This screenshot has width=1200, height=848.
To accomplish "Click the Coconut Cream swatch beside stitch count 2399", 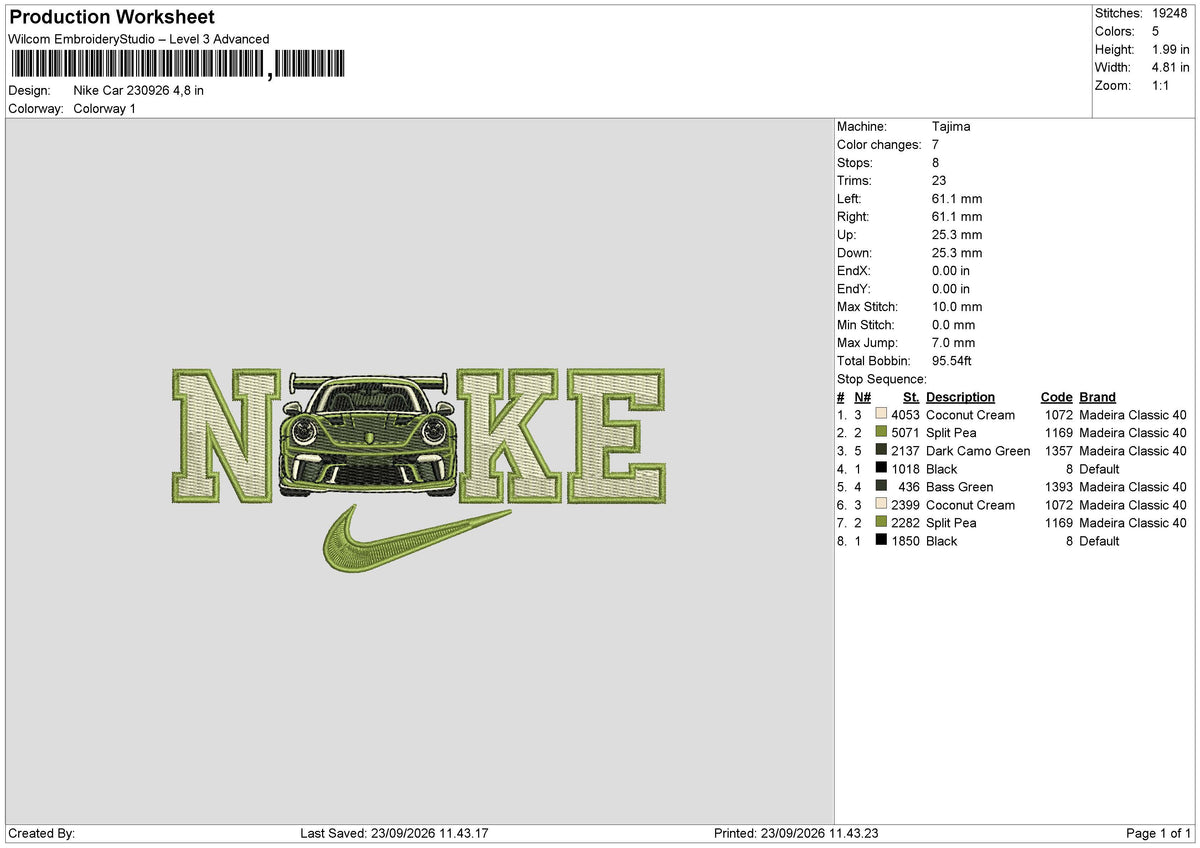I will pyautogui.click(x=881, y=504).
